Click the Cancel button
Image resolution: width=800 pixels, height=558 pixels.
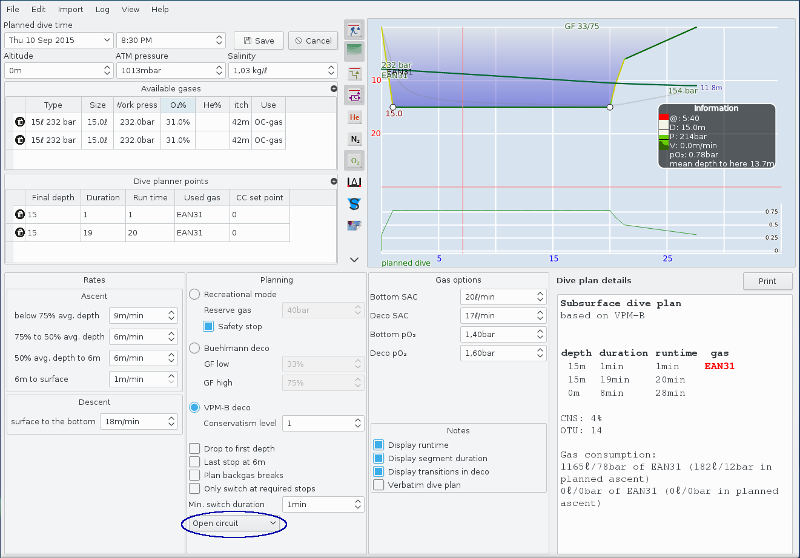click(x=313, y=40)
